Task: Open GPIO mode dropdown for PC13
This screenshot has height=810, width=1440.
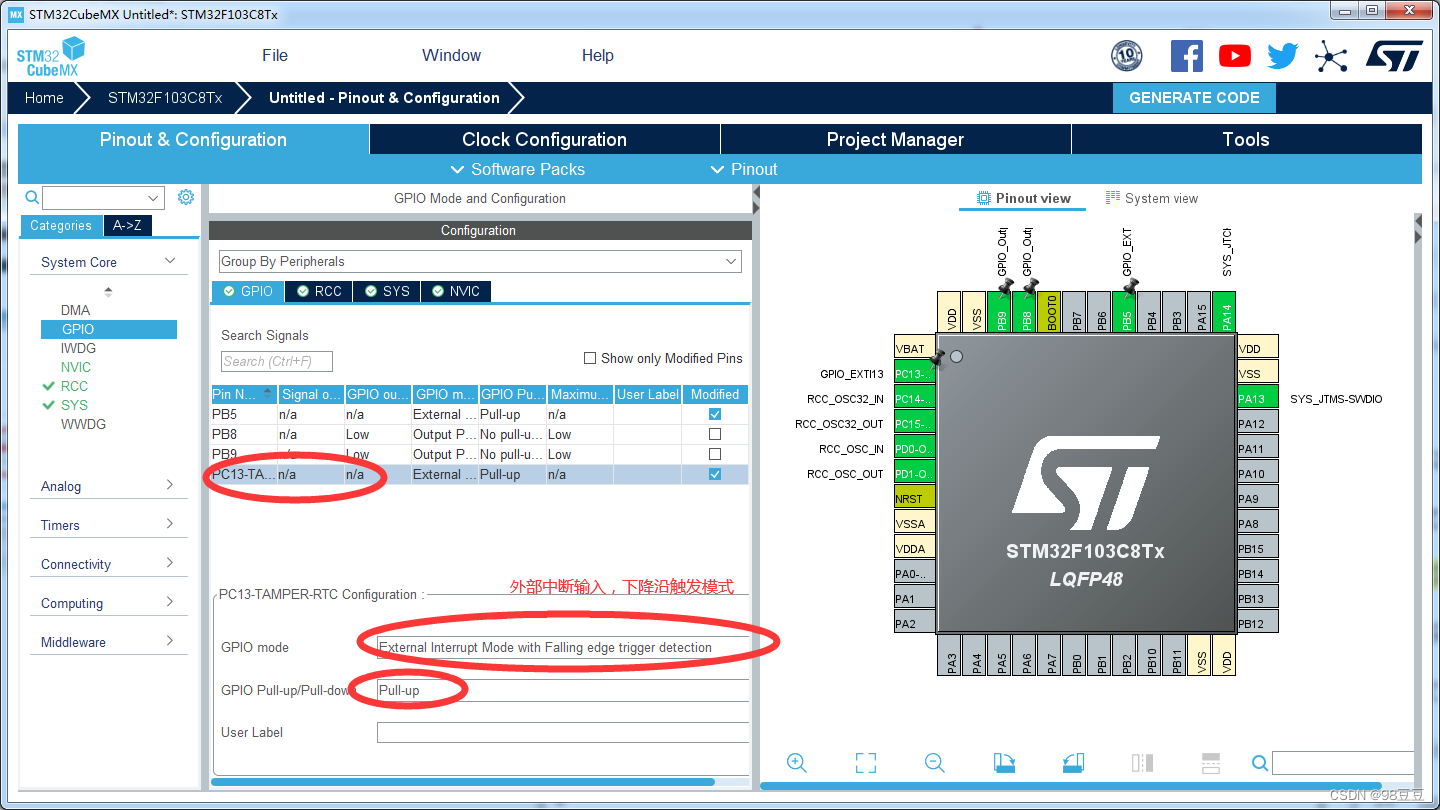Action: point(563,647)
